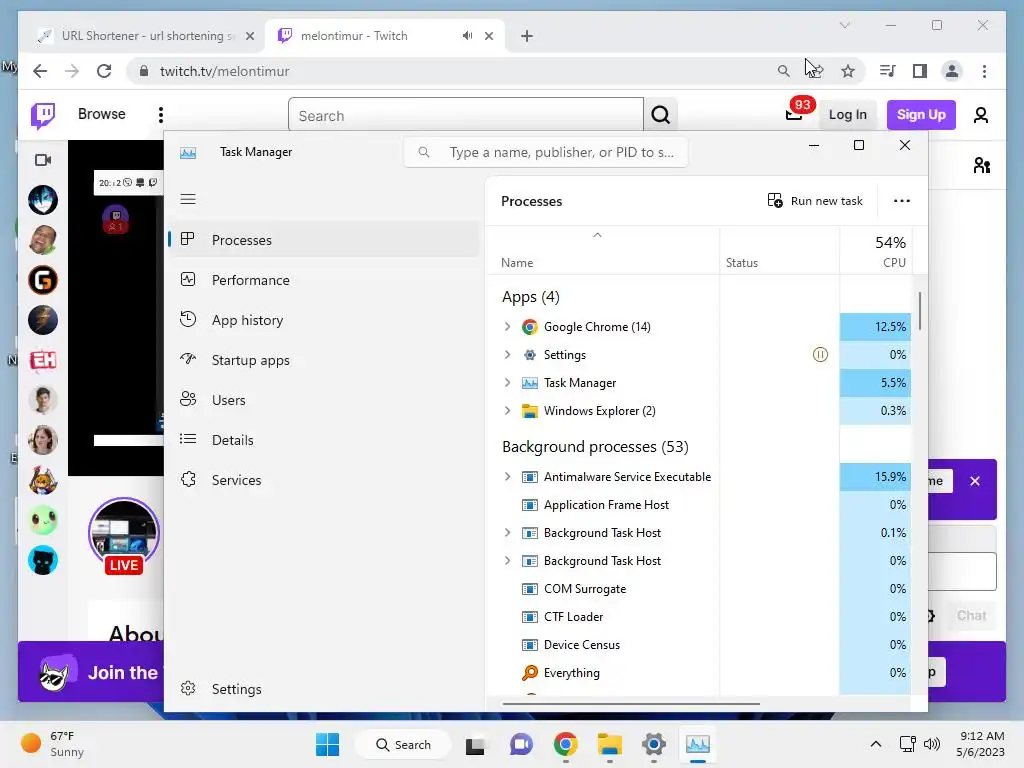The image size is (1024, 768).
Task: Click Windows Explorer folder icon in list
Action: coord(530,411)
